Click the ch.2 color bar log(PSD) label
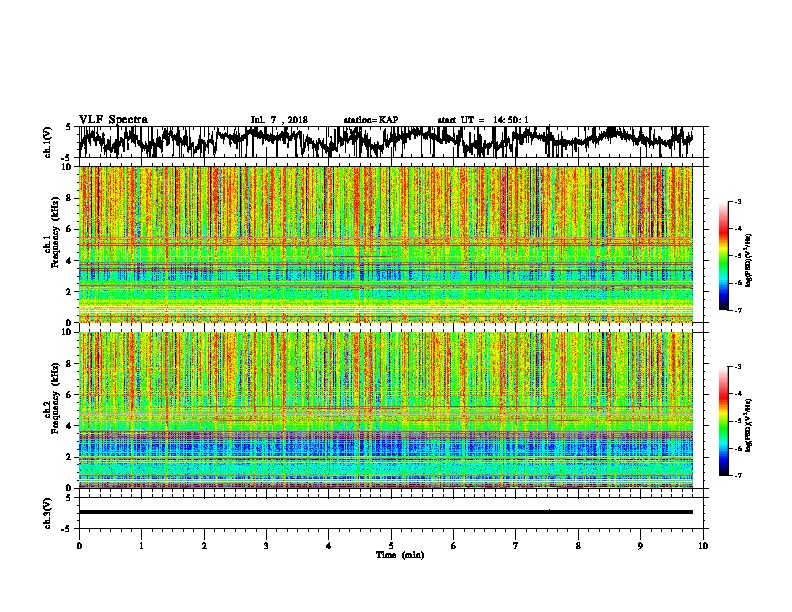792x612 pixels. click(x=748, y=425)
